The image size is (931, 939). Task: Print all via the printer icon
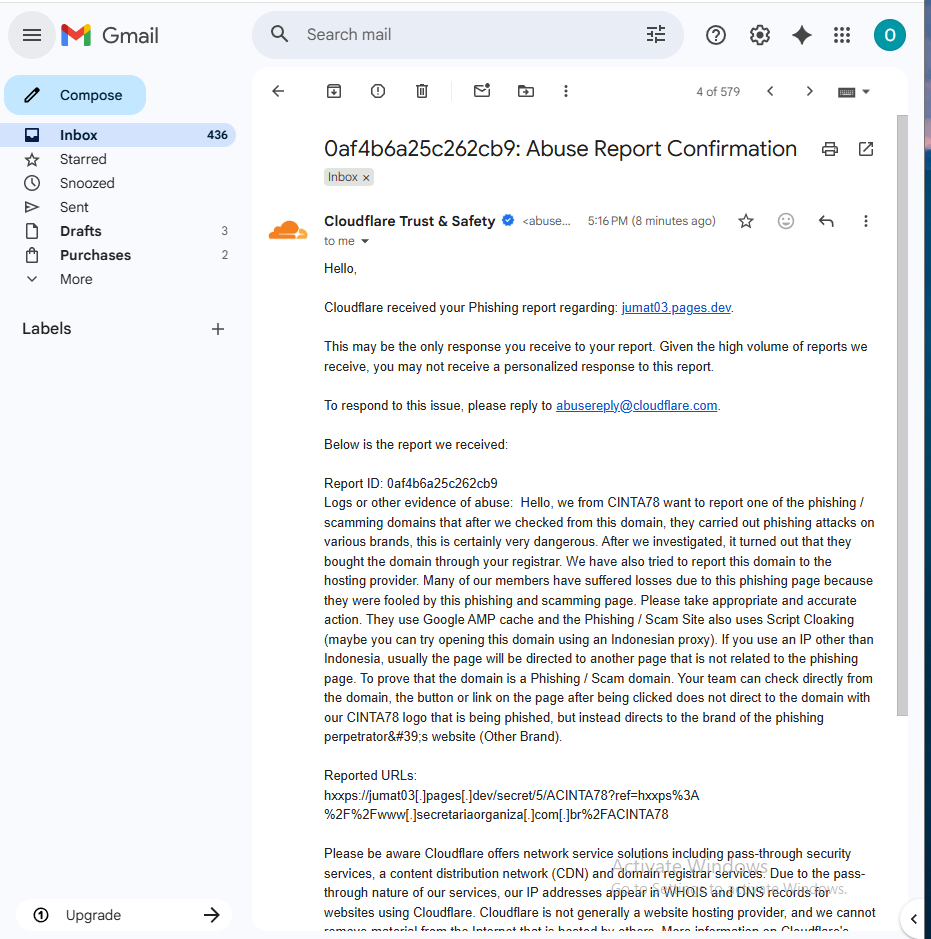(x=829, y=149)
